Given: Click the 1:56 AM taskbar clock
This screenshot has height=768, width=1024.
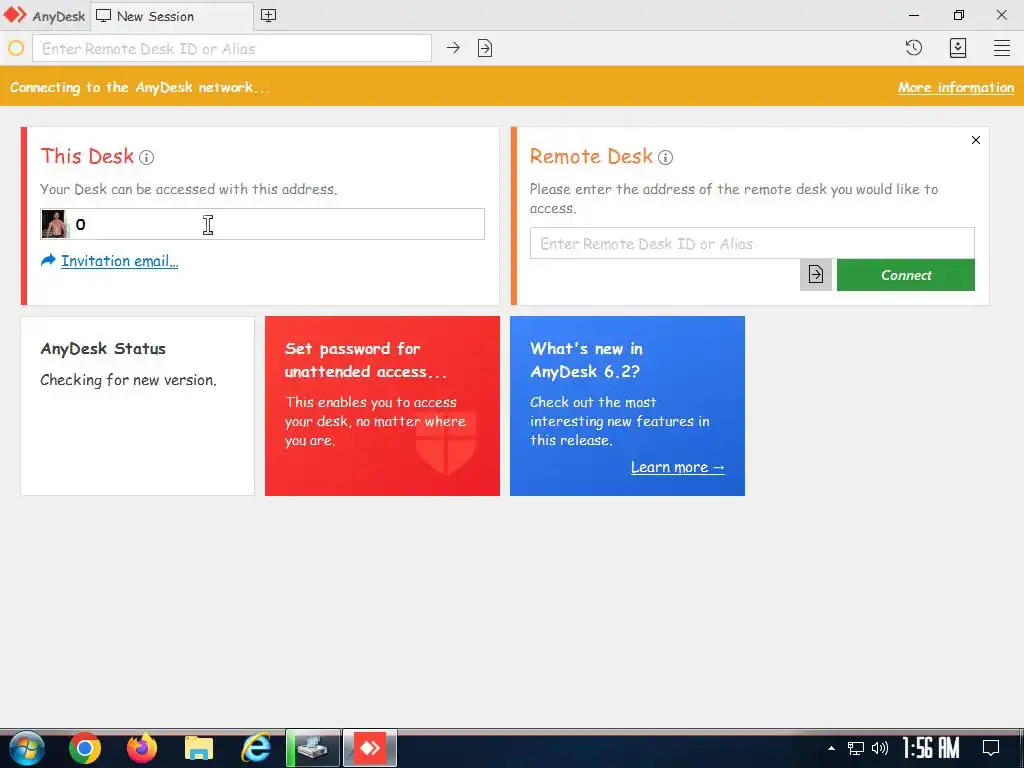Looking at the screenshot, I should point(931,748).
